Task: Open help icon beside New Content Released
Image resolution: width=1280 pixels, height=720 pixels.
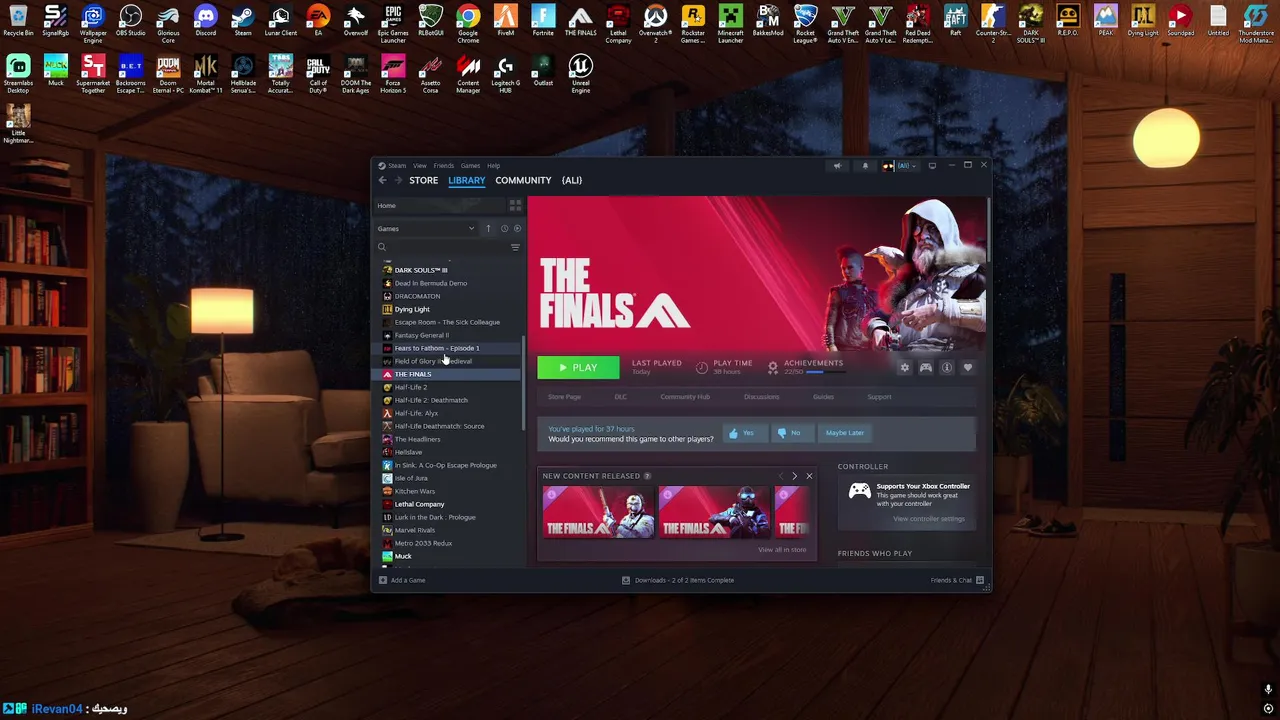Action: 647,476
